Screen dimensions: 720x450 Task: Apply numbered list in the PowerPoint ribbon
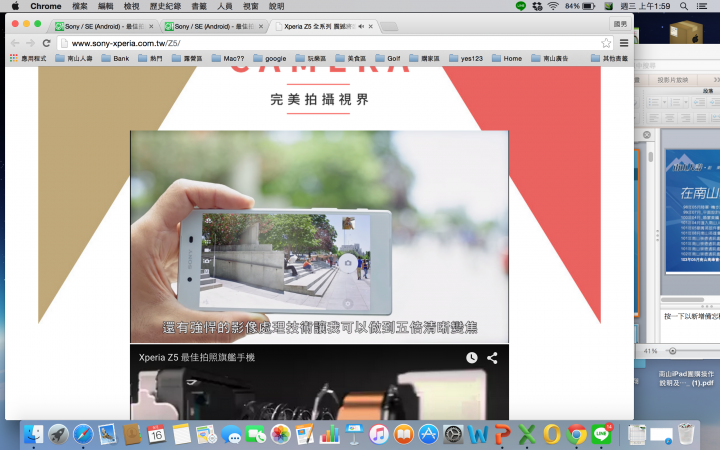point(675,102)
